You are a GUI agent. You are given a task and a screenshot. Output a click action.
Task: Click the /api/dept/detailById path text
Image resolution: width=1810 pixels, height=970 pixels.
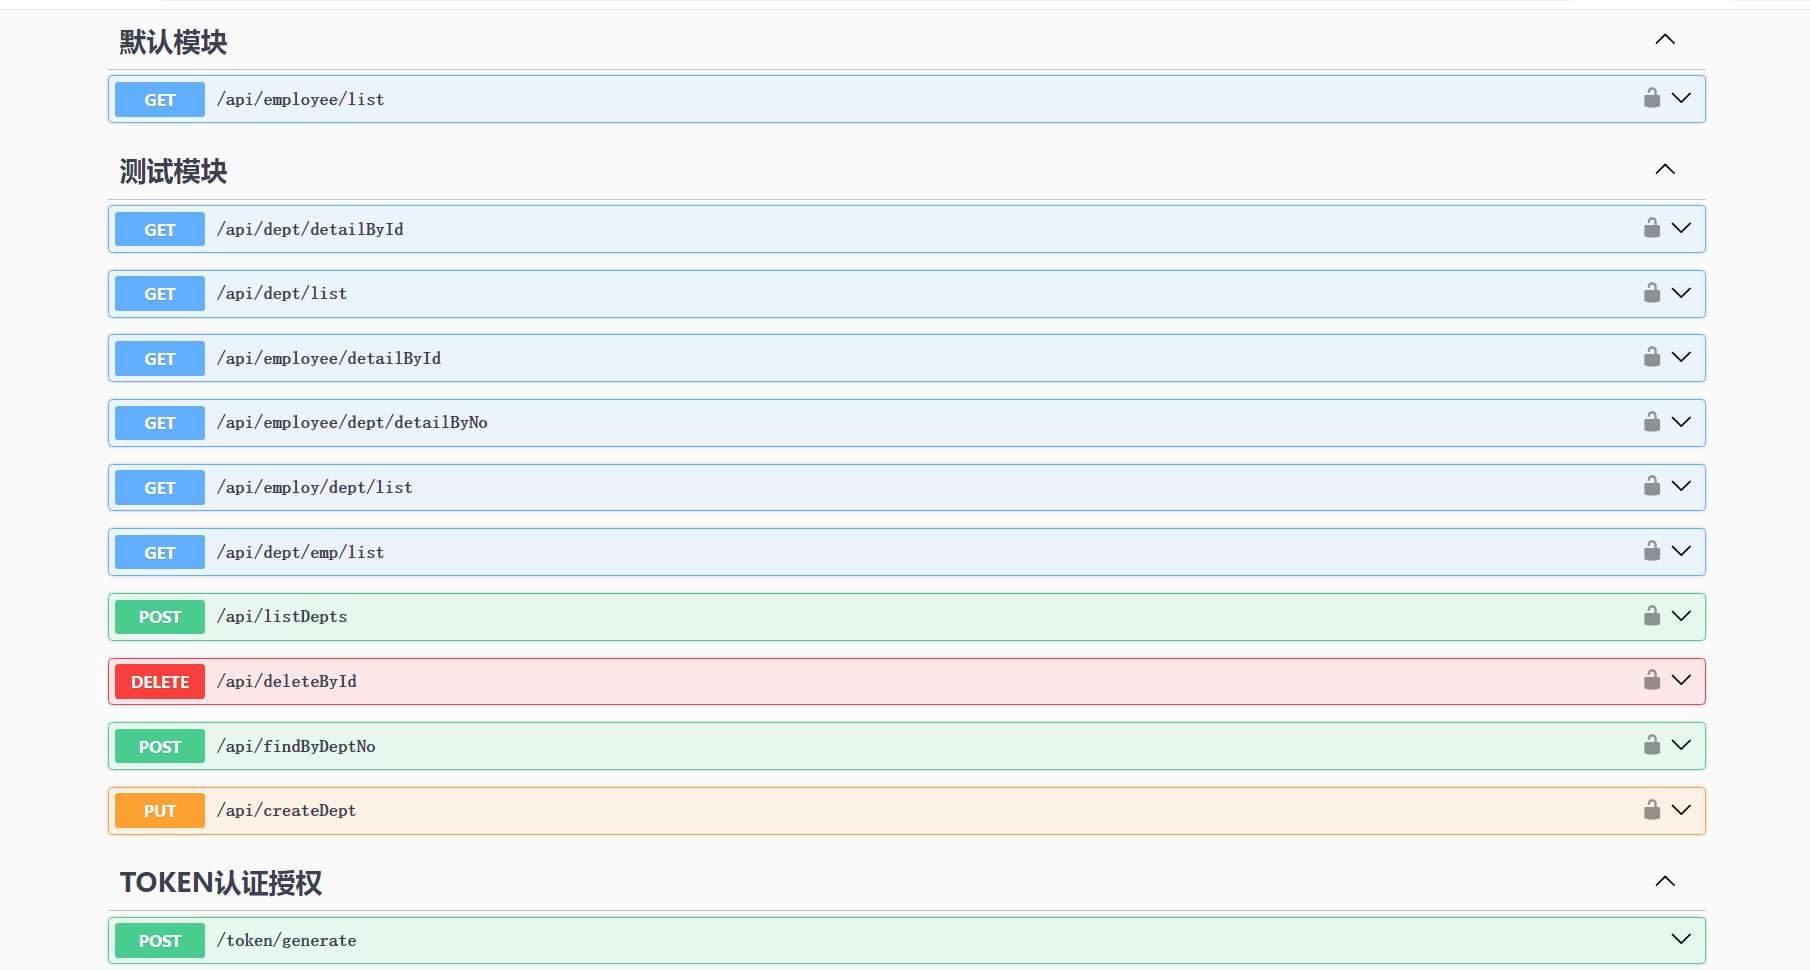[x=310, y=229]
